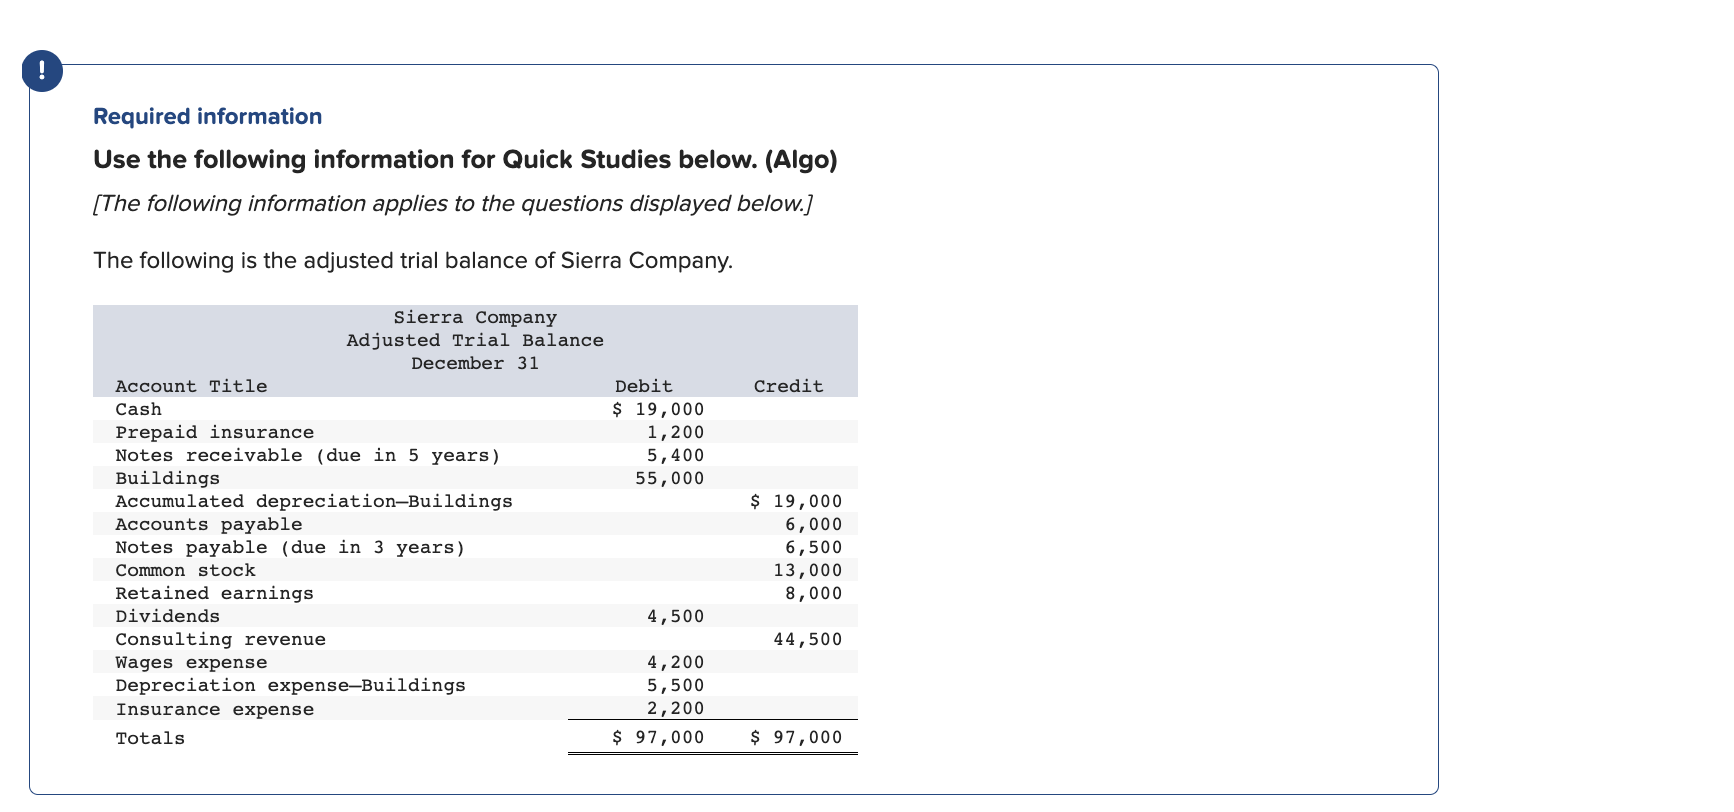Click the debit total $ 97,000

pos(658,737)
